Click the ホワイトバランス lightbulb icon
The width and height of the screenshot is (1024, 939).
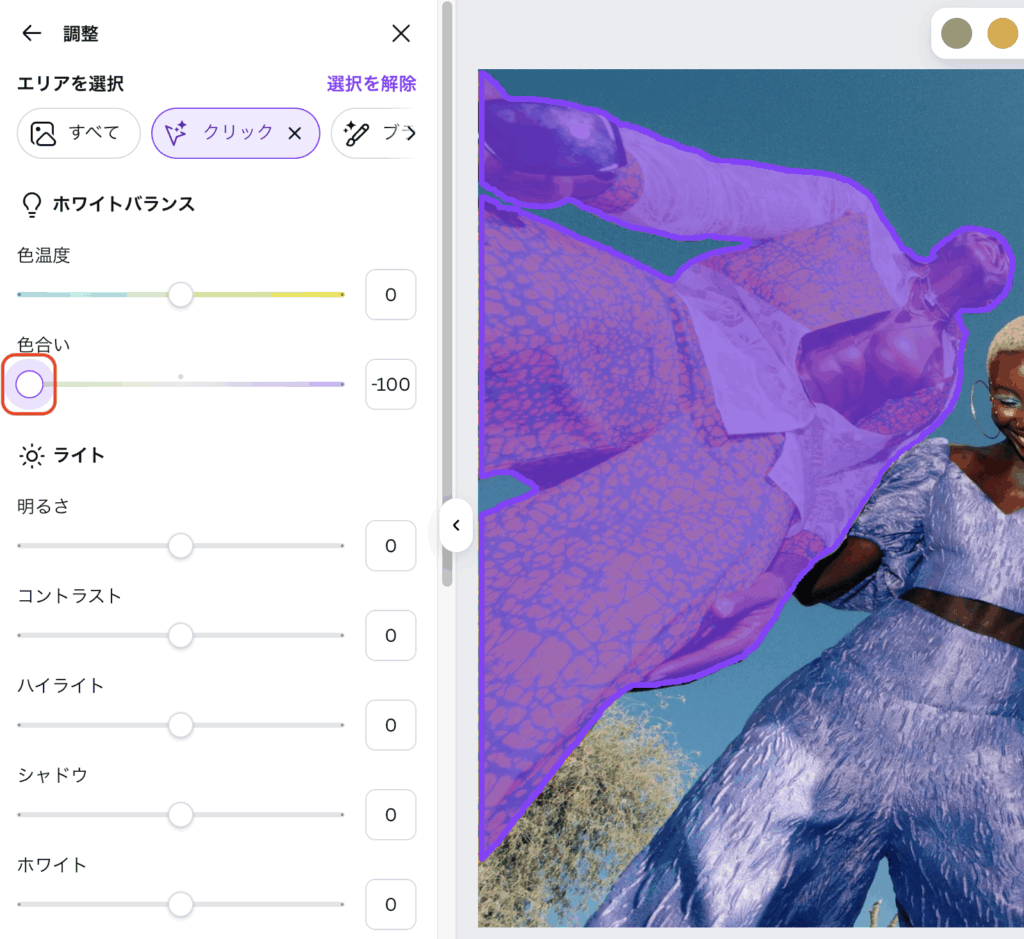coord(31,205)
